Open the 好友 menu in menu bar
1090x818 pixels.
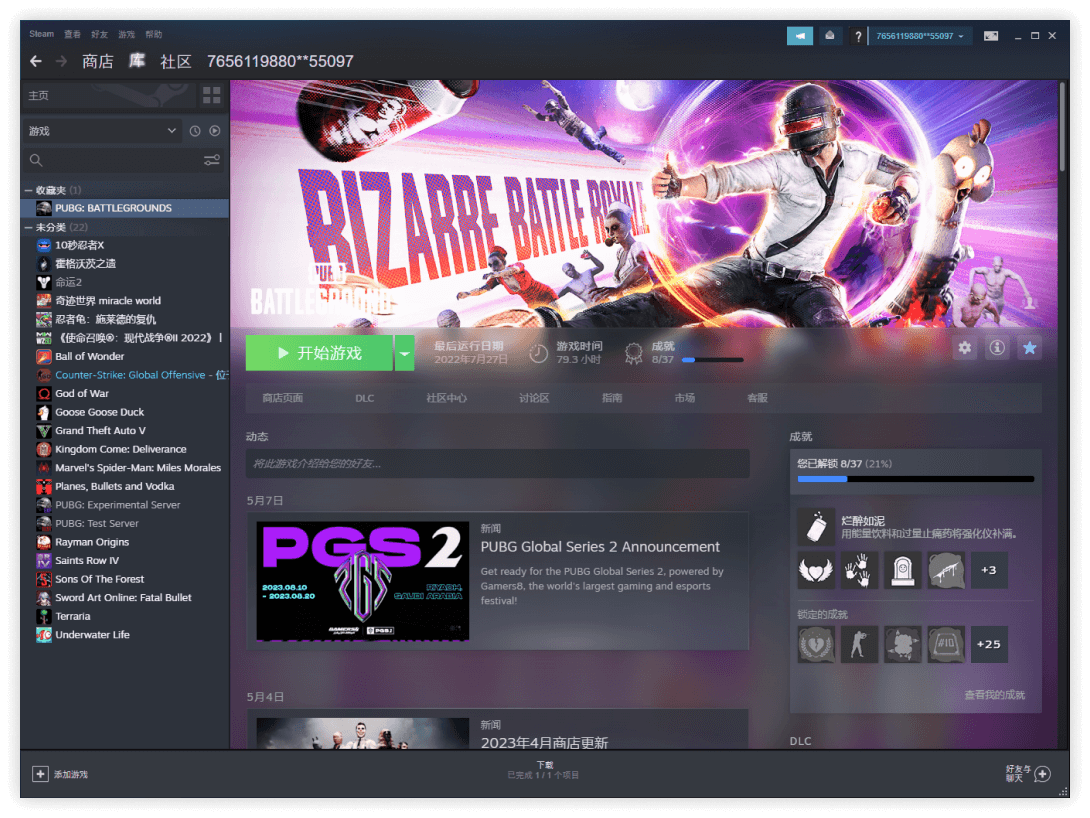pyautogui.click(x=100, y=34)
